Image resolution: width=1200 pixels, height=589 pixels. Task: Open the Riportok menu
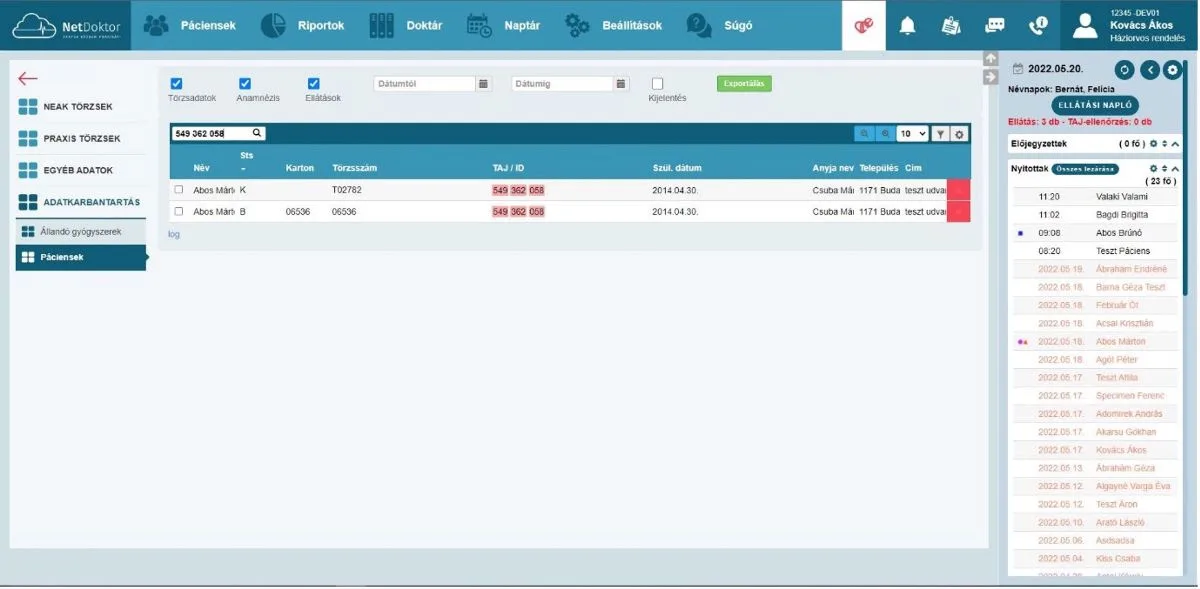[302, 25]
